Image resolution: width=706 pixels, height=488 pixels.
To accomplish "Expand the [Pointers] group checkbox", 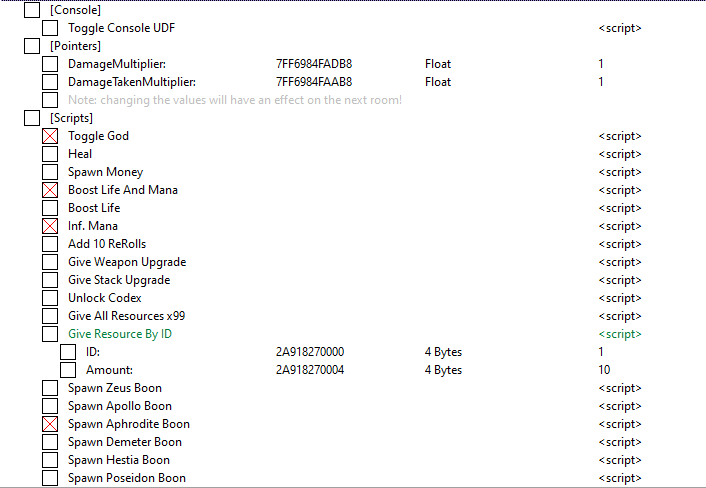I will [x=32, y=46].
